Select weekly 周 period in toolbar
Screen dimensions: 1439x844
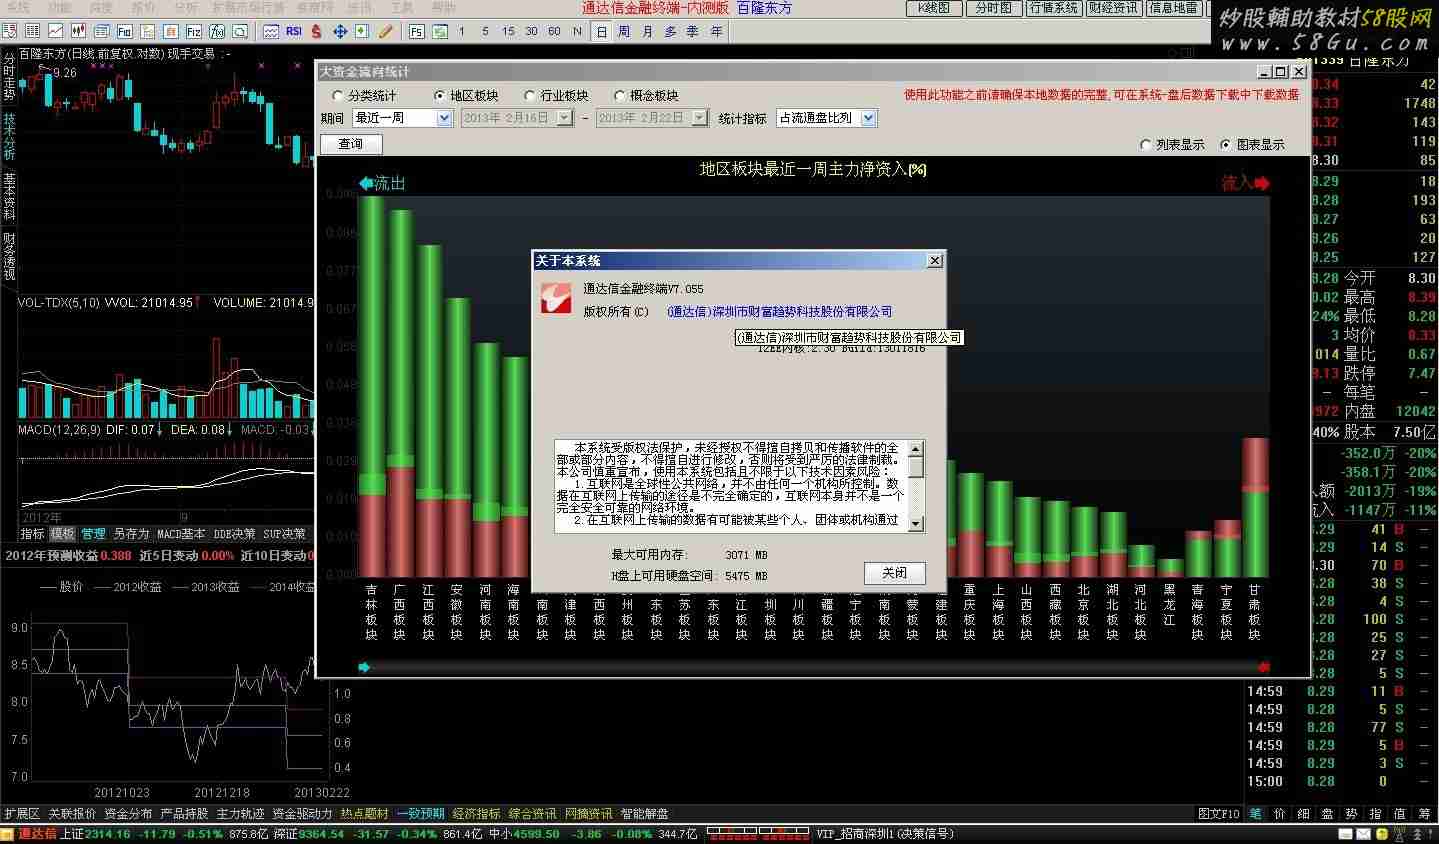point(624,31)
